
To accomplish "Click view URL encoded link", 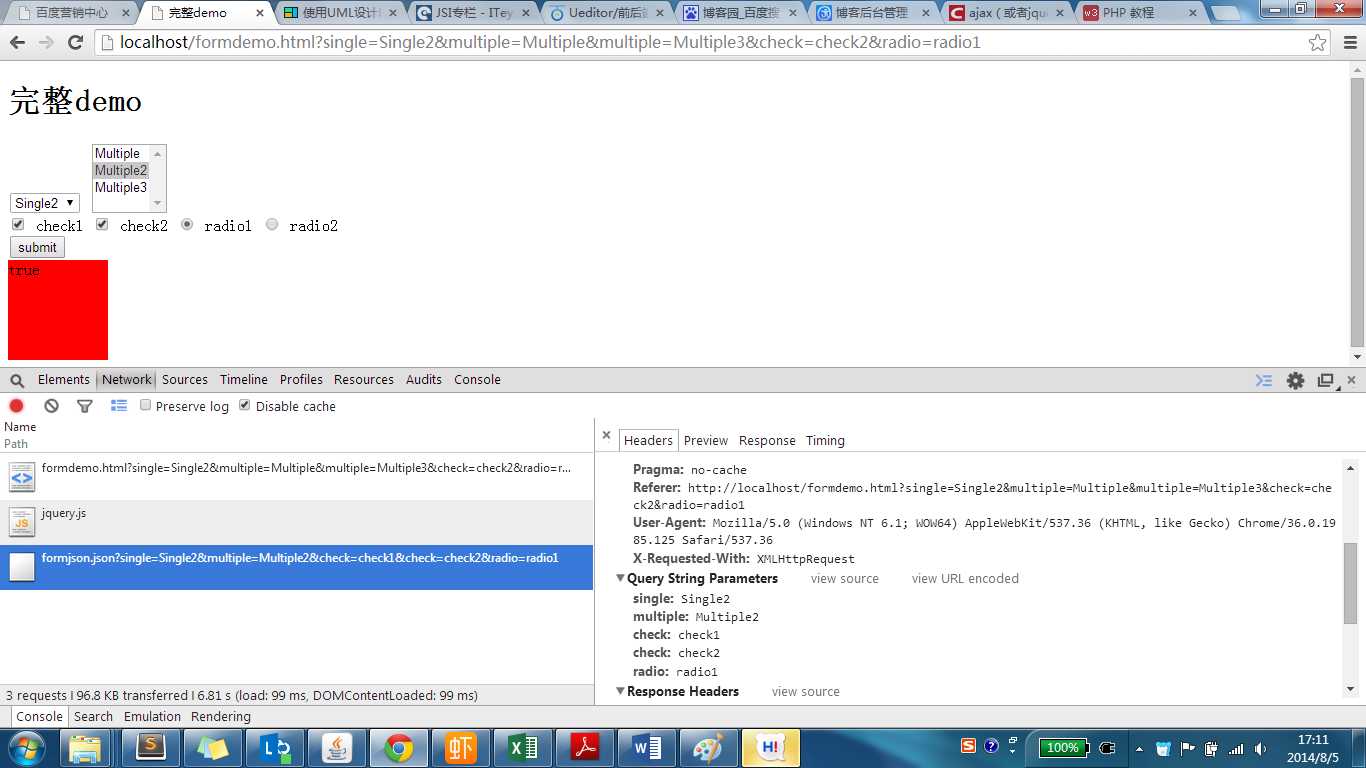I will tap(965, 579).
